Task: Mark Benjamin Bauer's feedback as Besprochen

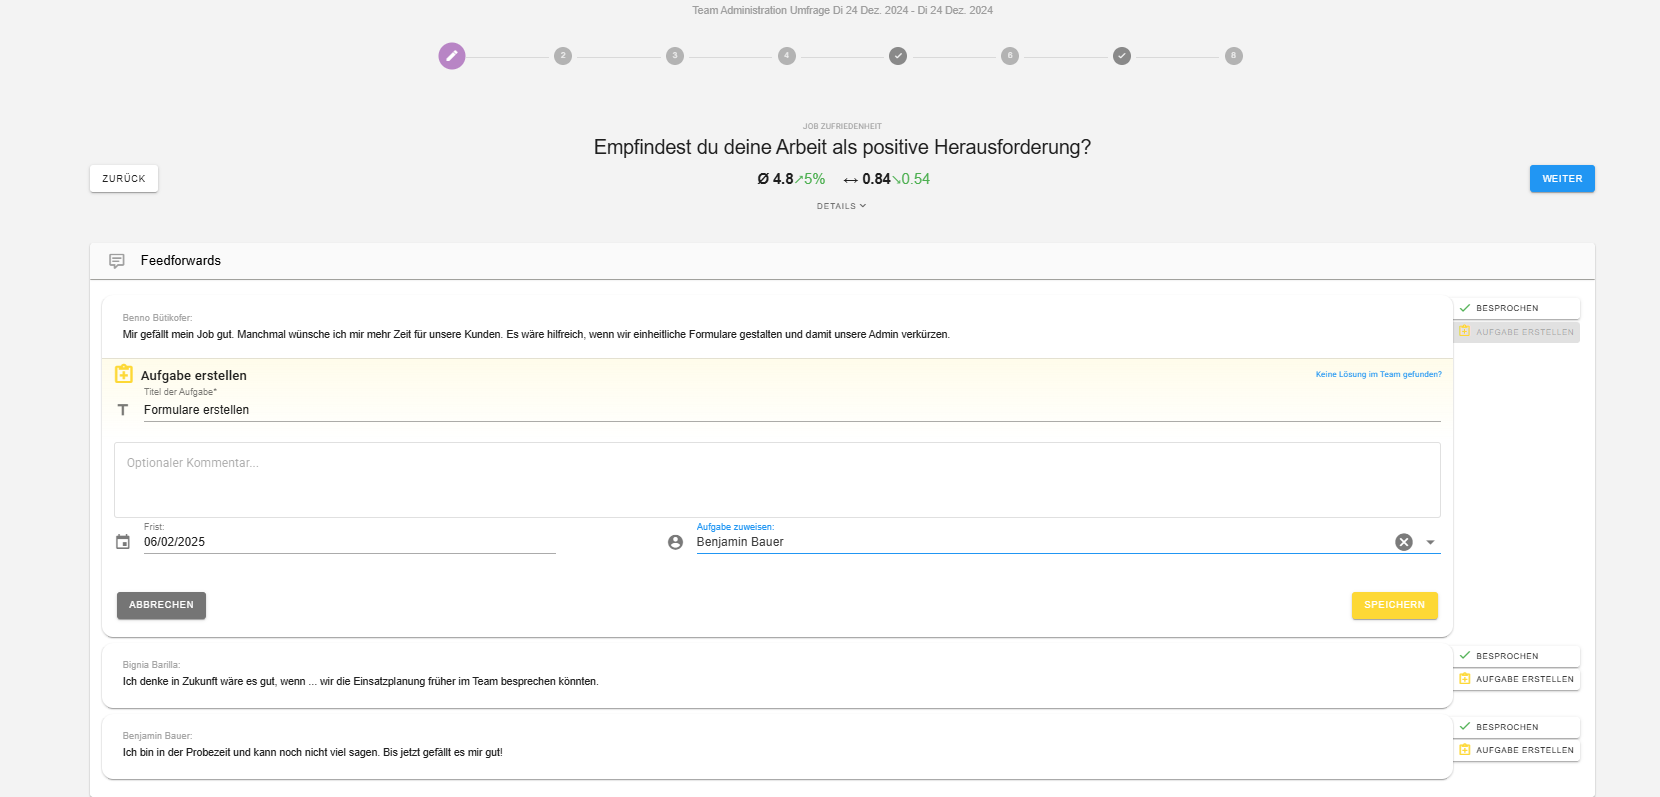Action: [x=1516, y=727]
